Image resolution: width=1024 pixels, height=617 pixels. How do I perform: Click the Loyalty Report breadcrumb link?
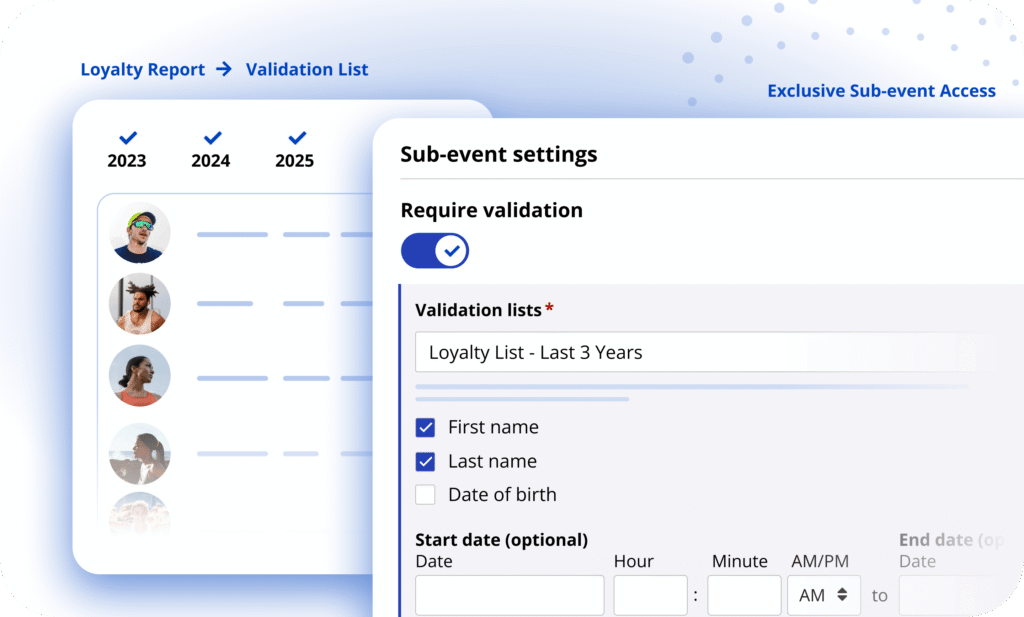(x=143, y=69)
